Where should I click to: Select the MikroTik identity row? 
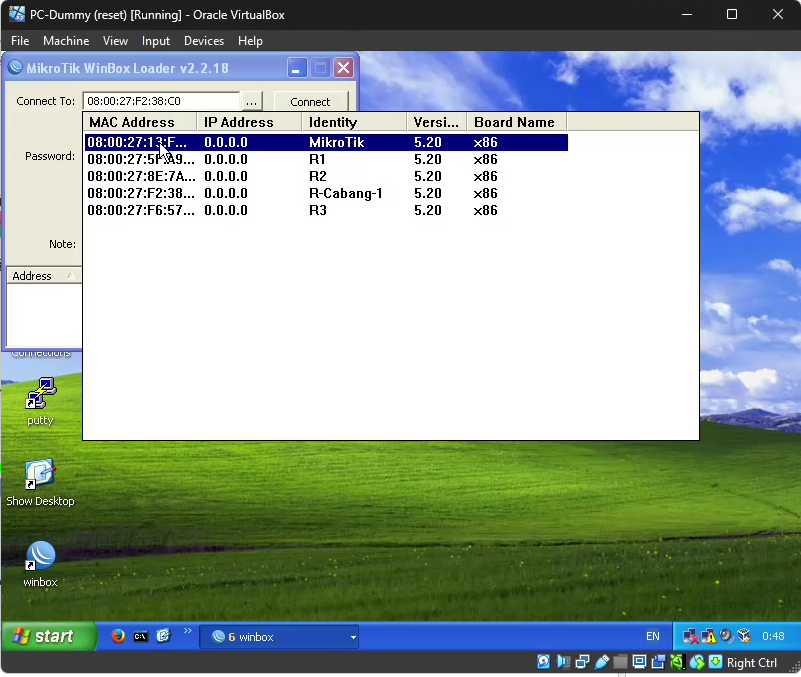(x=326, y=143)
